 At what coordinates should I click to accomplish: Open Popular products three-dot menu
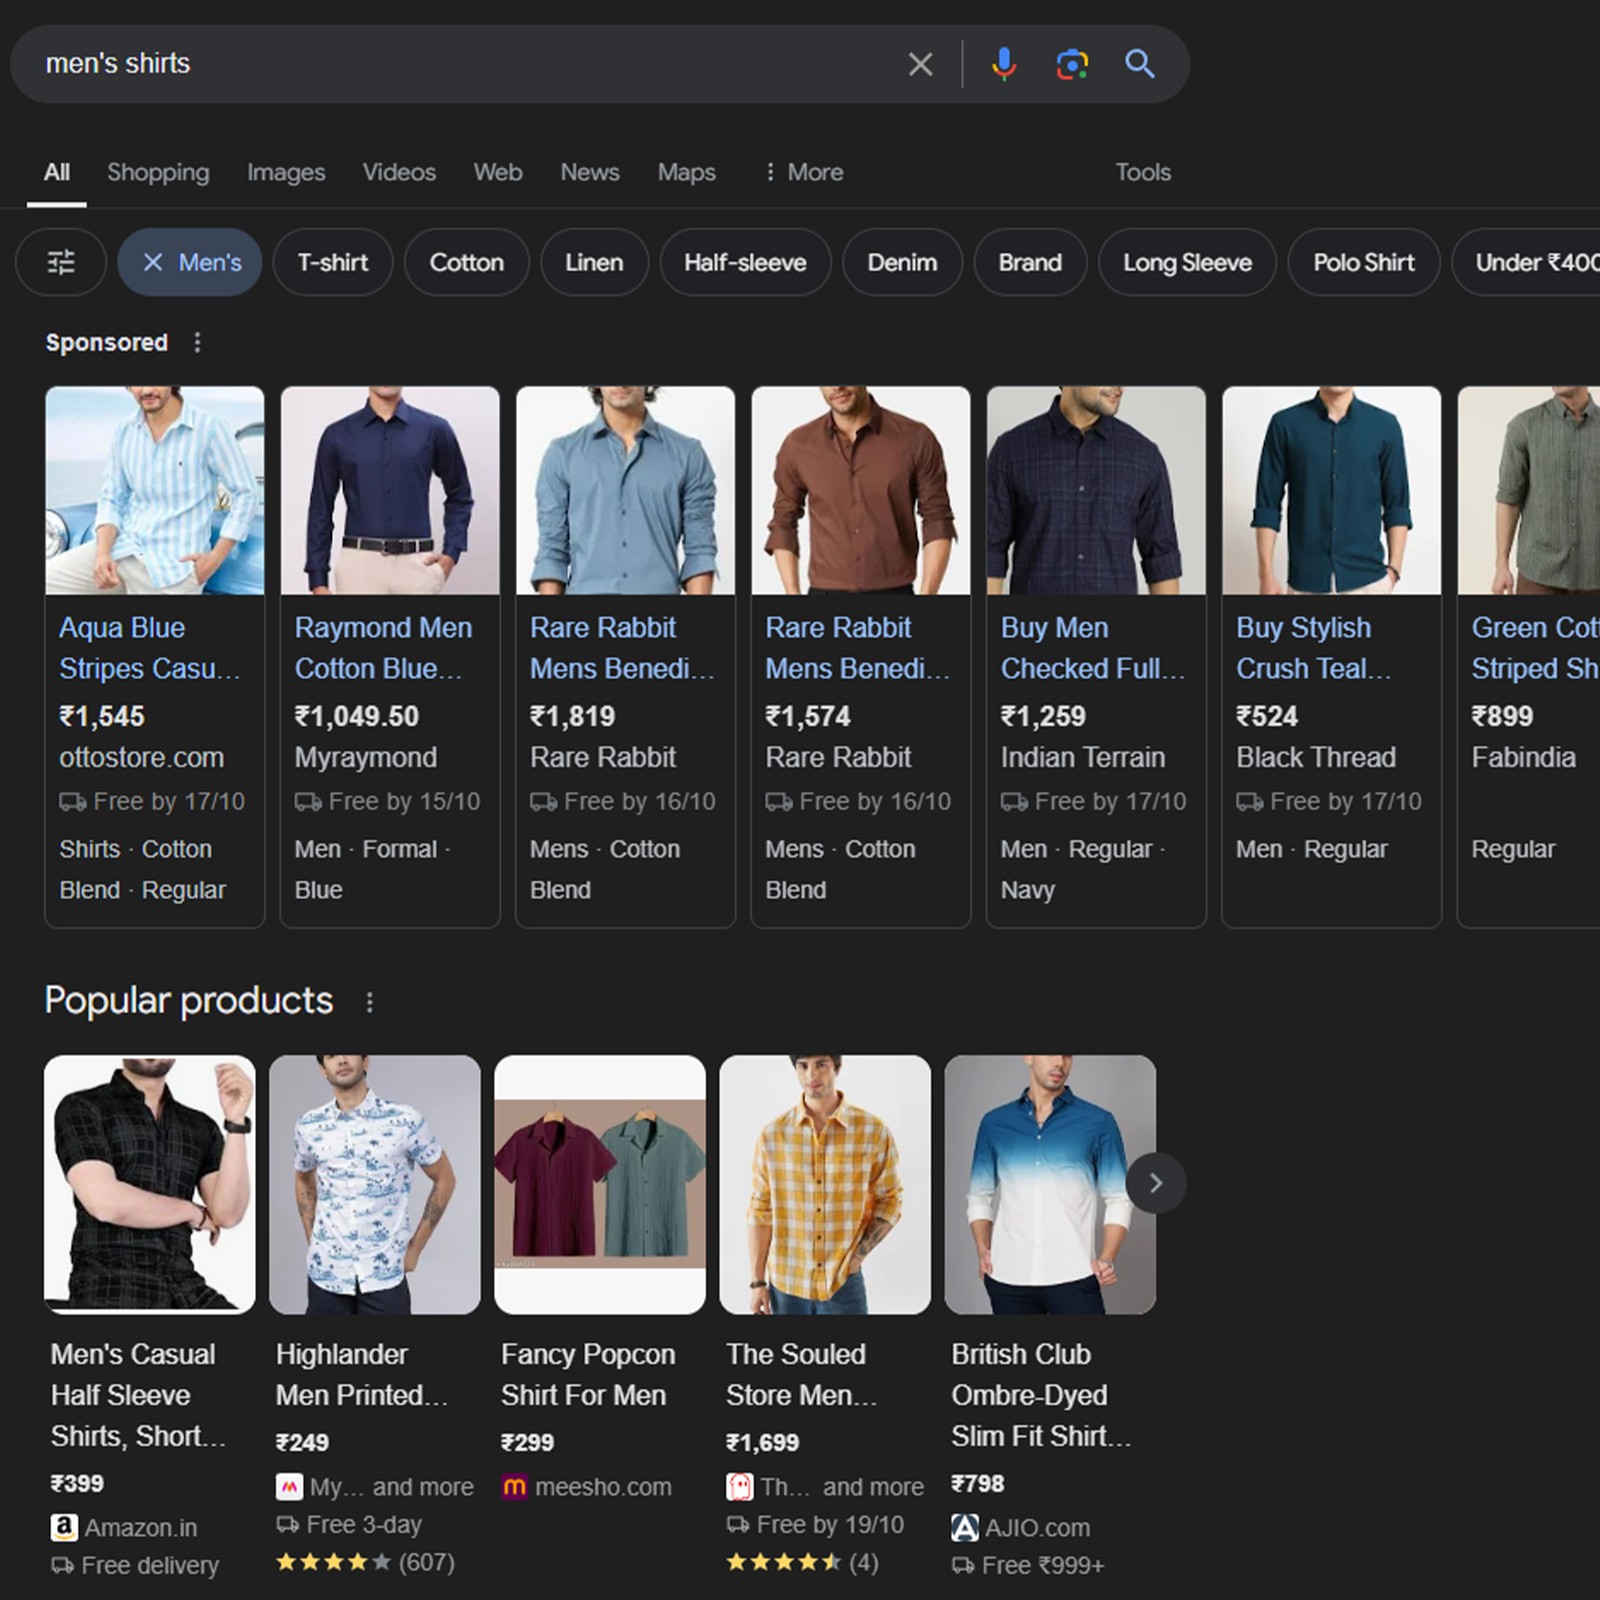[370, 1002]
